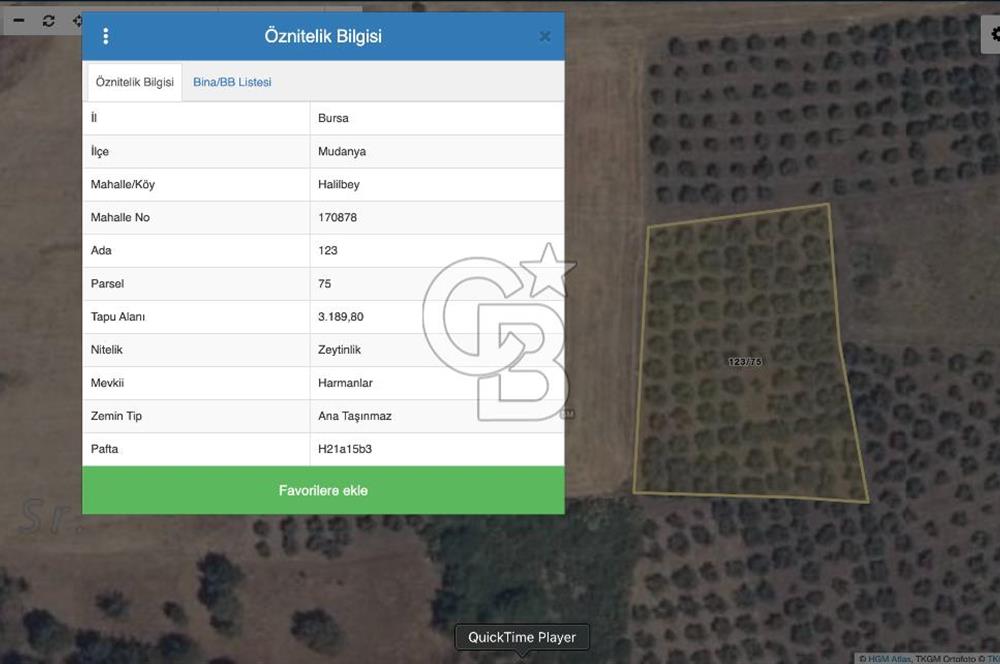Click the Mahalle No value 170878
The height and width of the screenshot is (664, 1000).
point(337,217)
